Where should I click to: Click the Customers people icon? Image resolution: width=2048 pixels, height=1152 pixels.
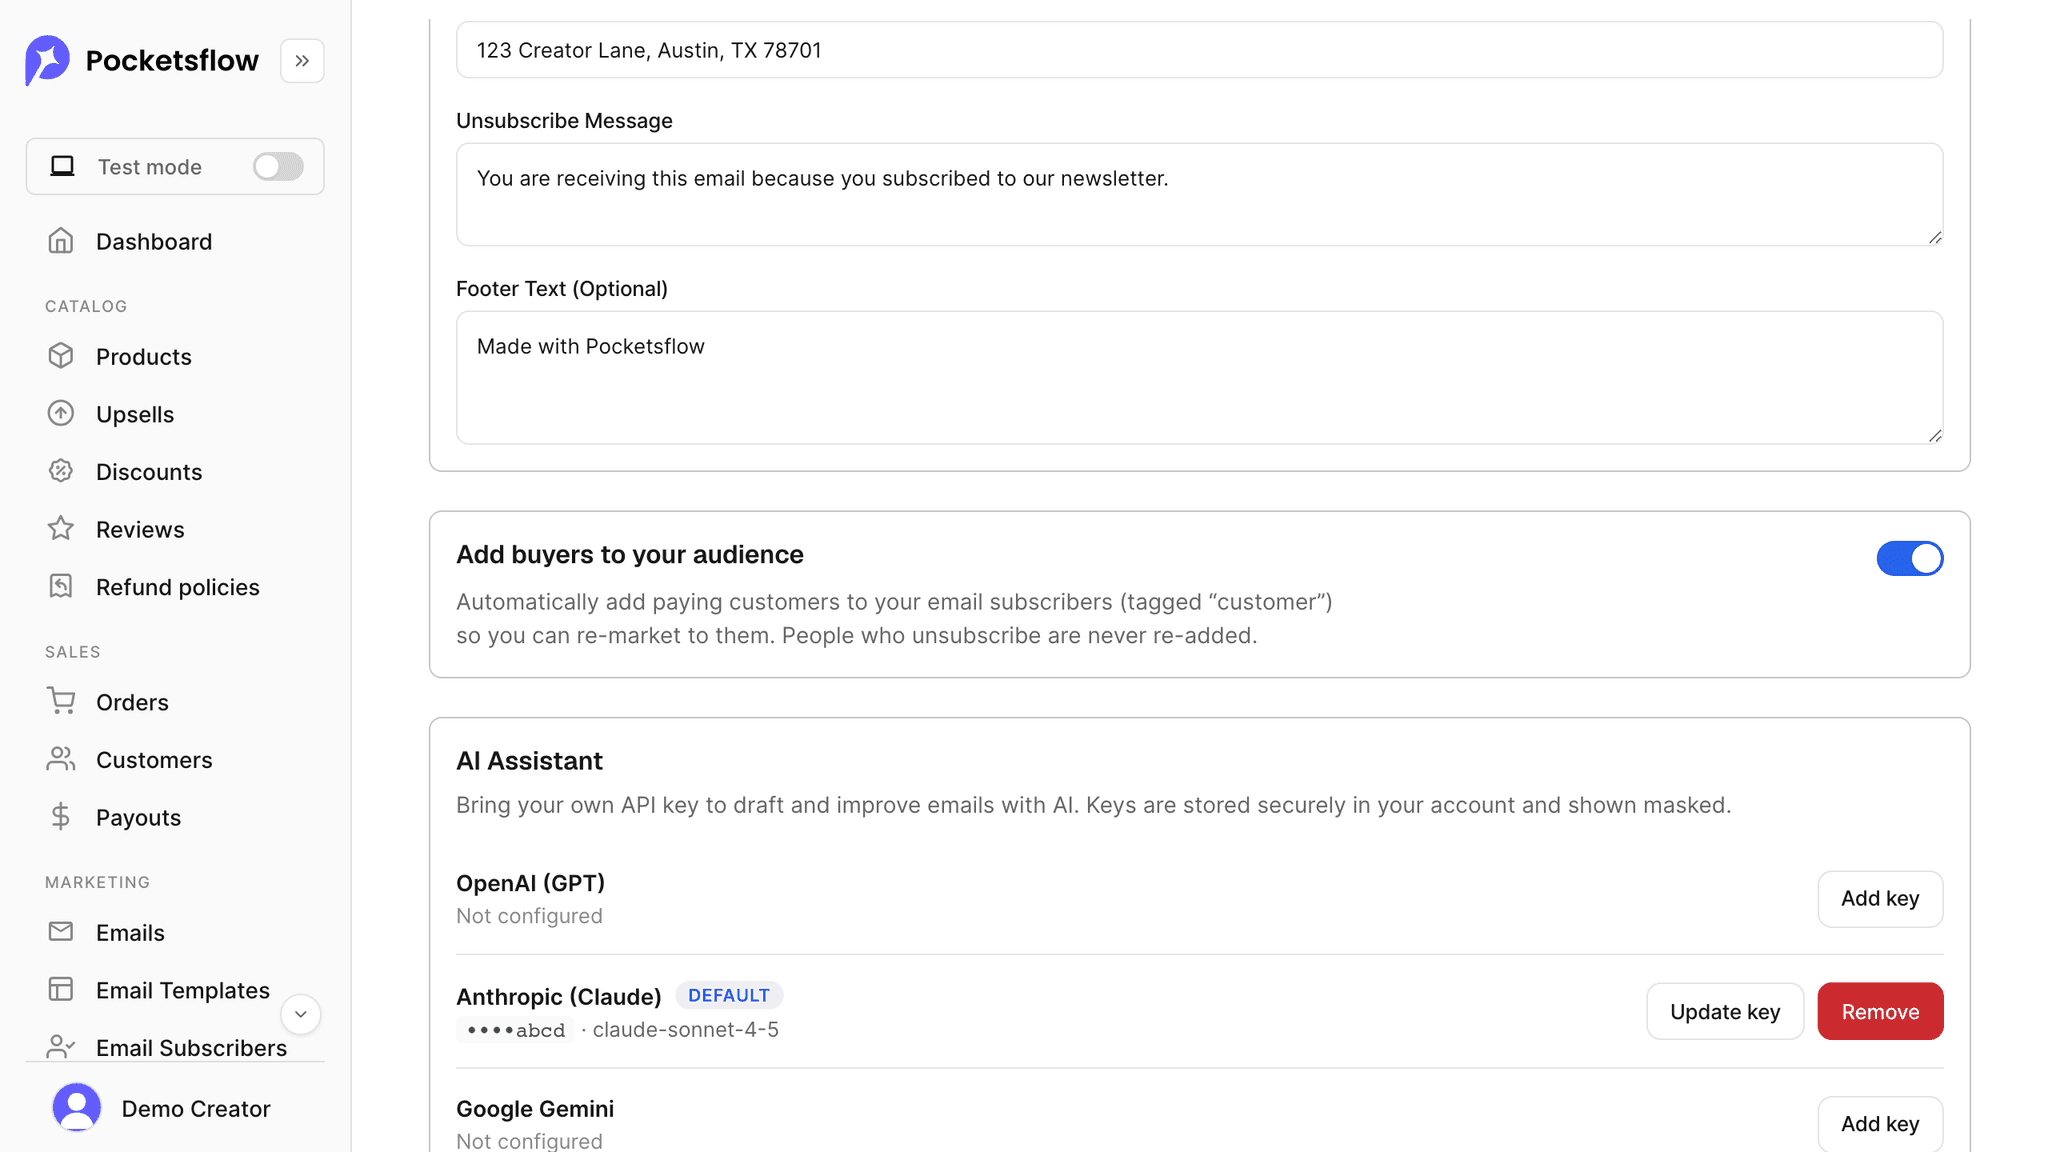[61, 760]
